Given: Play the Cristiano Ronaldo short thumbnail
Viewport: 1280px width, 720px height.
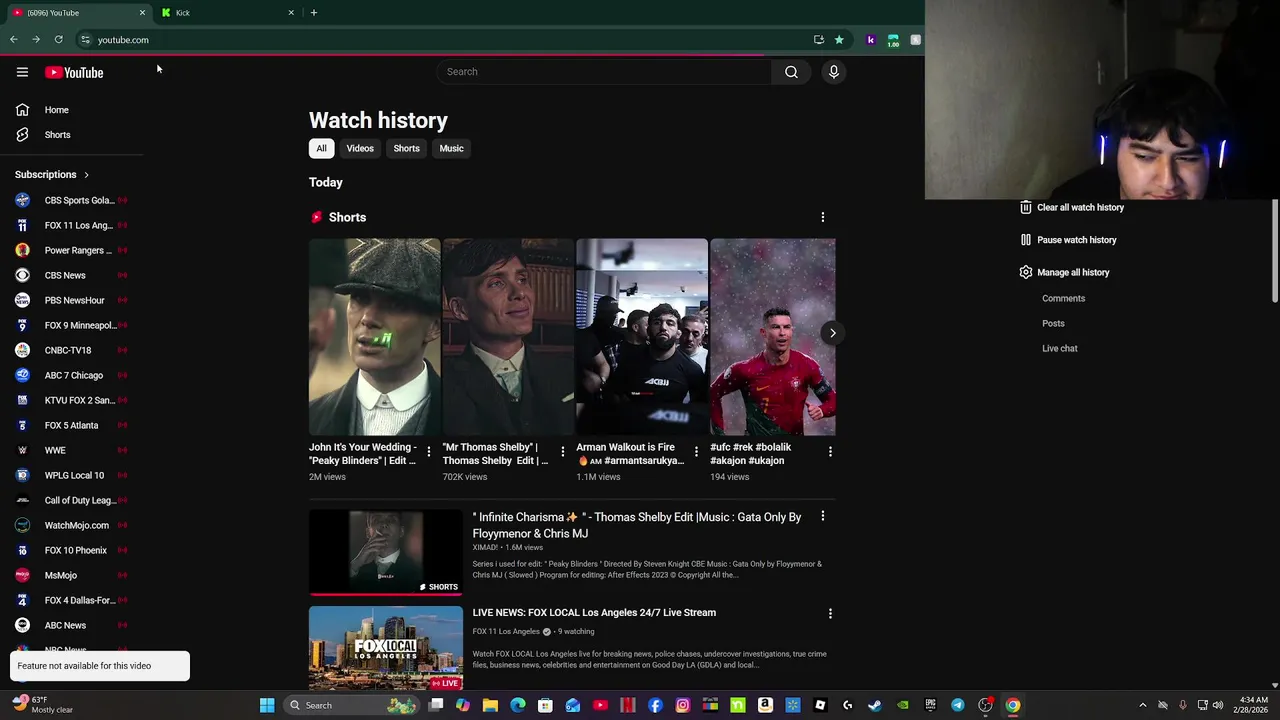Looking at the screenshot, I should coord(773,337).
